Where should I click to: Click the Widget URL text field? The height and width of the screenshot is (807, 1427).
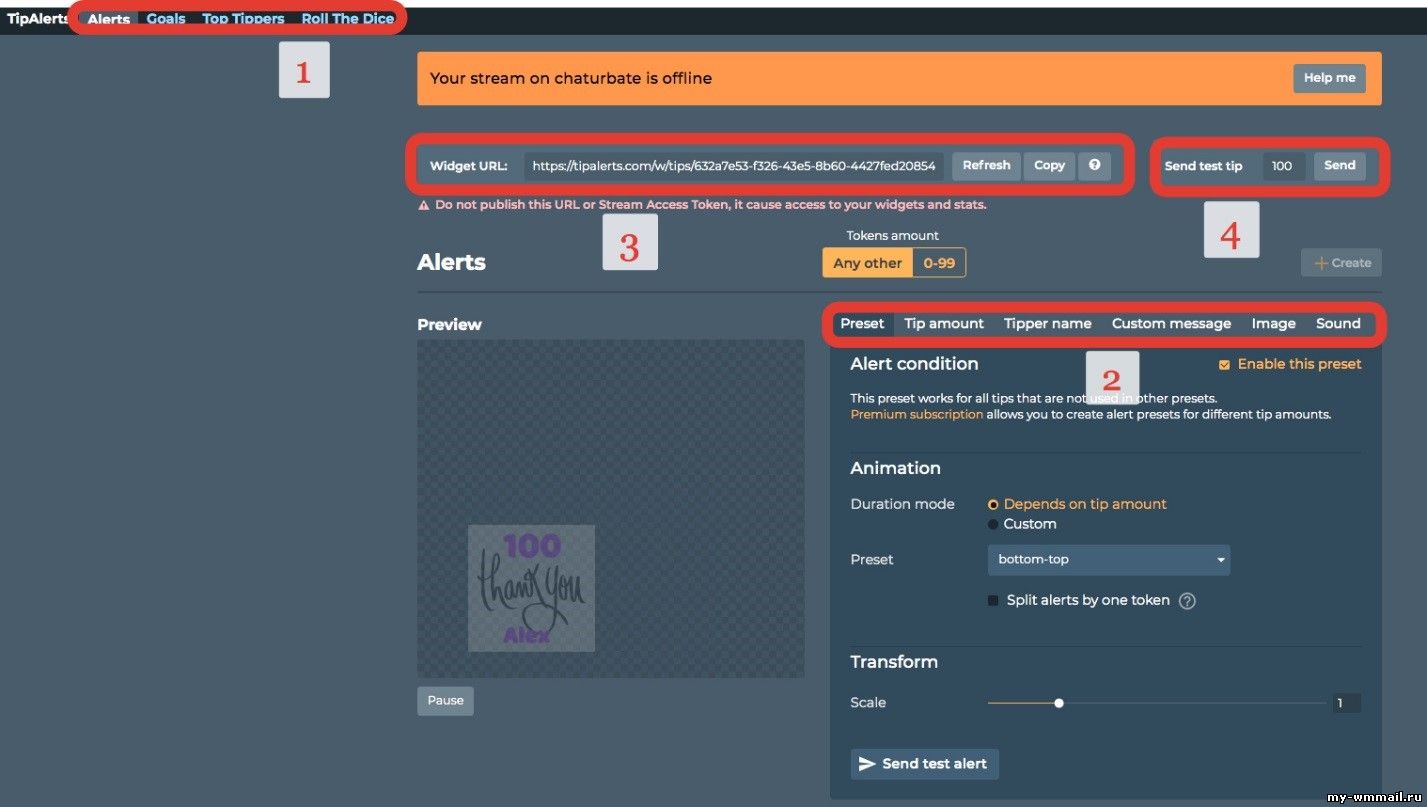click(734, 166)
